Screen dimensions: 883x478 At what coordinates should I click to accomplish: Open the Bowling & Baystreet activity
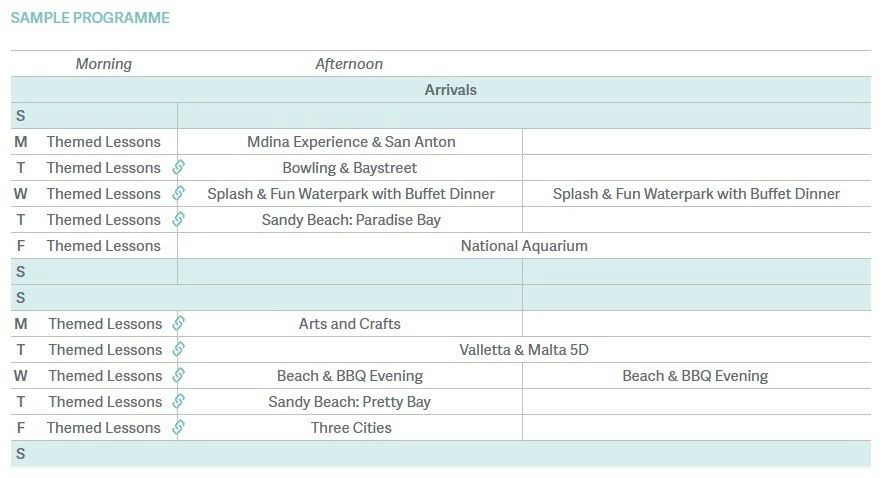click(350, 168)
